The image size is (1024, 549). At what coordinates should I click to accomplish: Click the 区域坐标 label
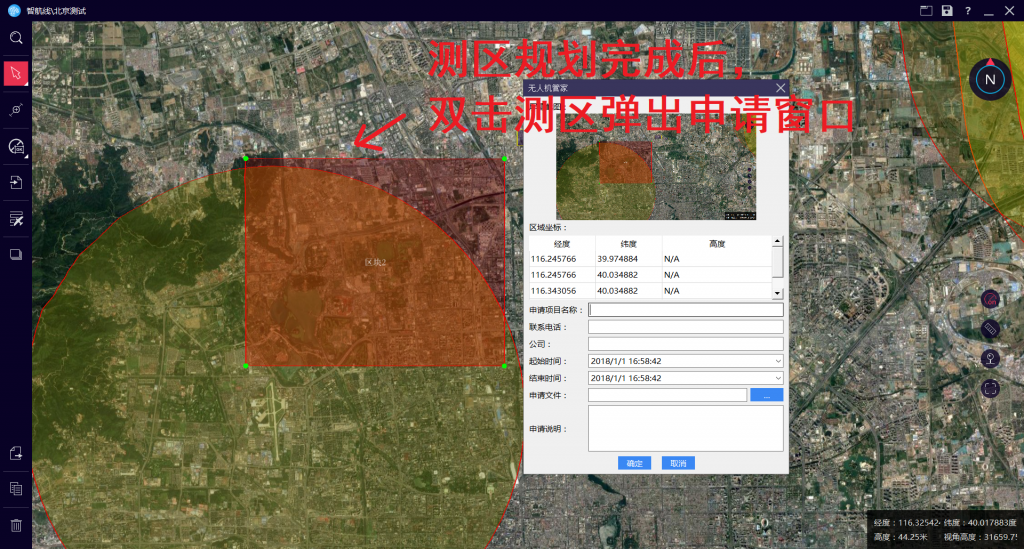548,227
